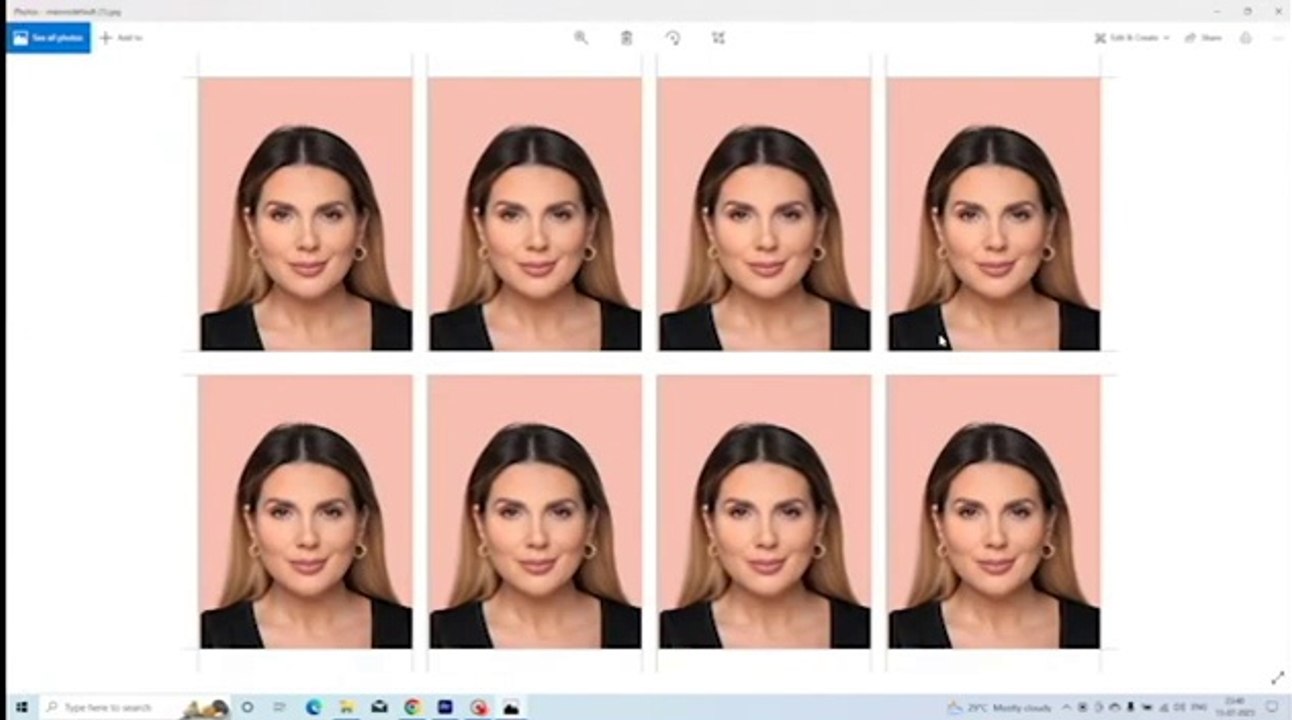Image resolution: width=1292 pixels, height=720 pixels.
Task: Select the Crop tool icon
Action: pyautogui.click(x=718, y=38)
